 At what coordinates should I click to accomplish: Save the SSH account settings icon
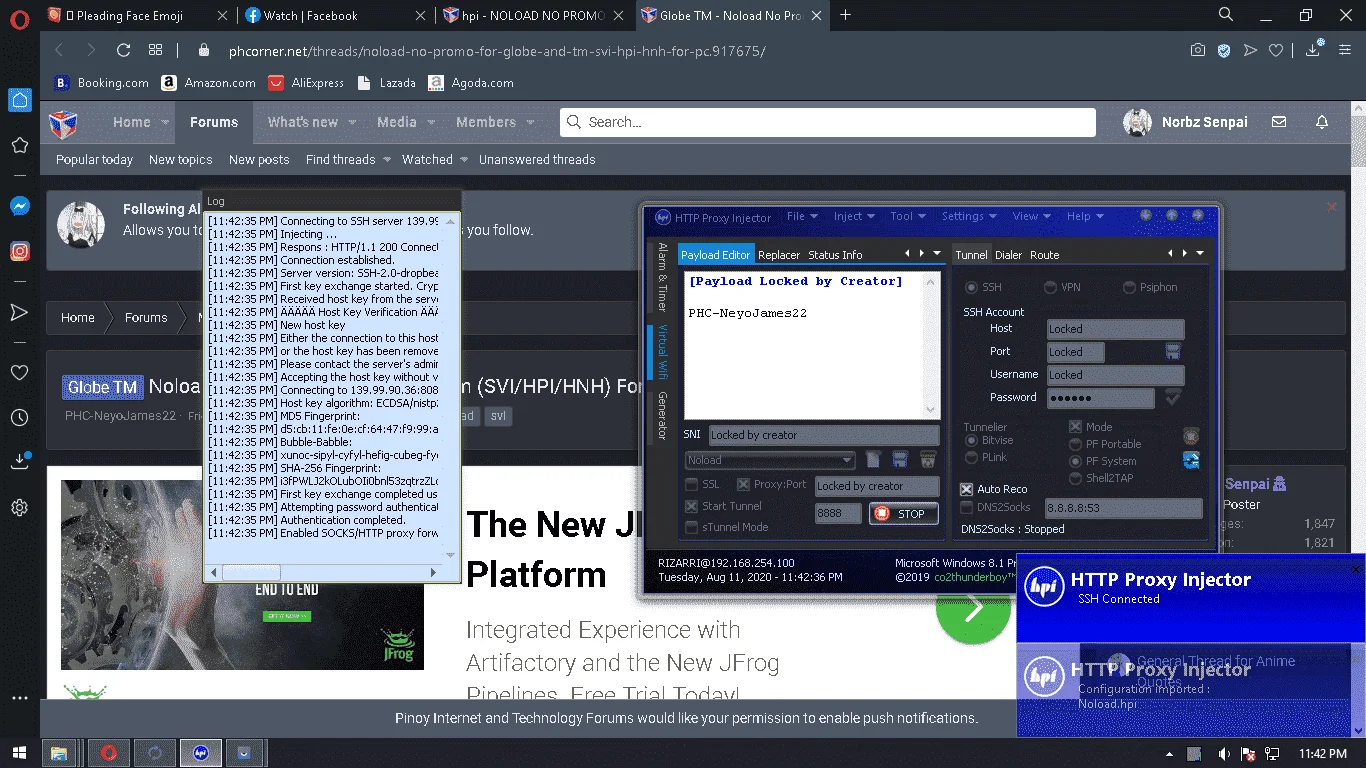coord(1173,352)
